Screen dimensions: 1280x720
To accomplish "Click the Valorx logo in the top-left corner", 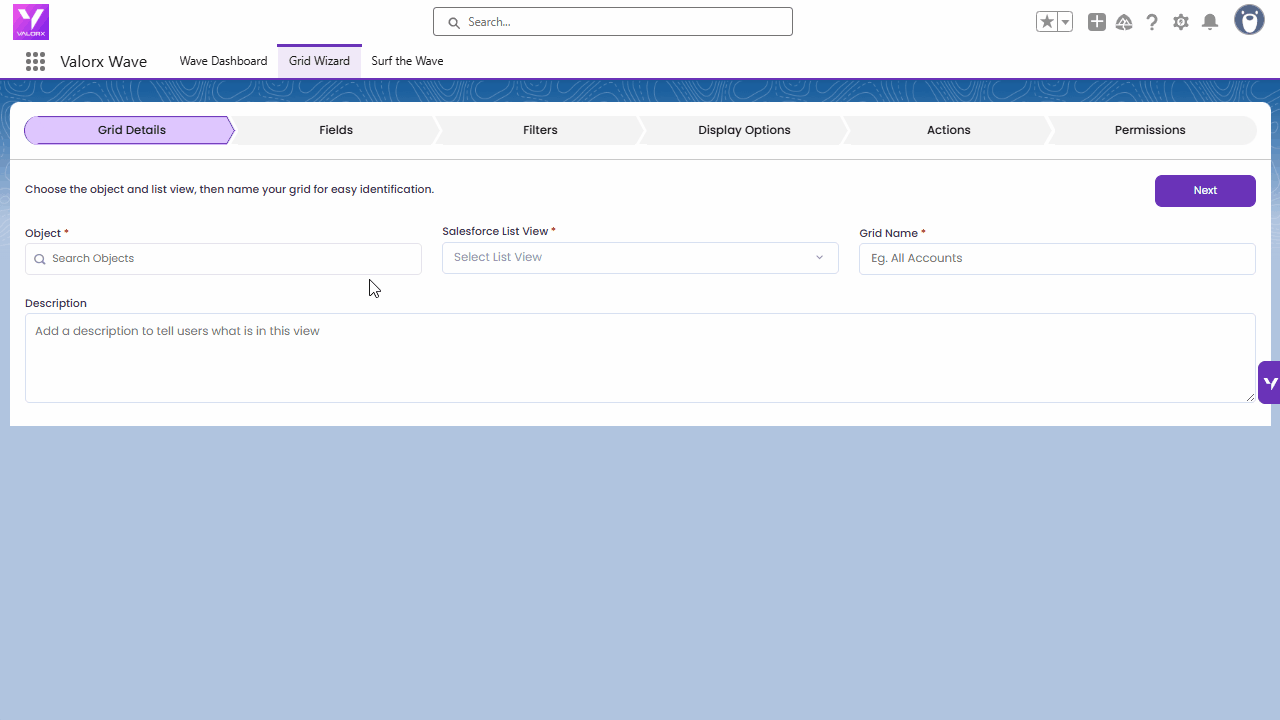I will click(x=30, y=21).
